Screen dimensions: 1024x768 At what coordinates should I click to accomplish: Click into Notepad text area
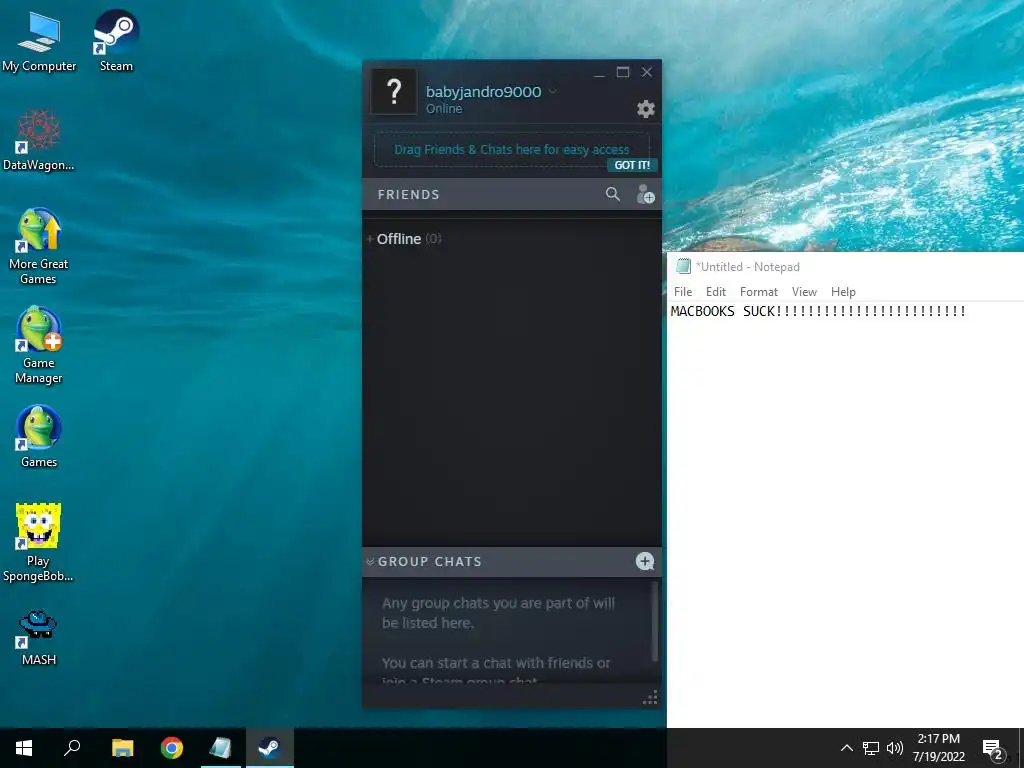845,515
